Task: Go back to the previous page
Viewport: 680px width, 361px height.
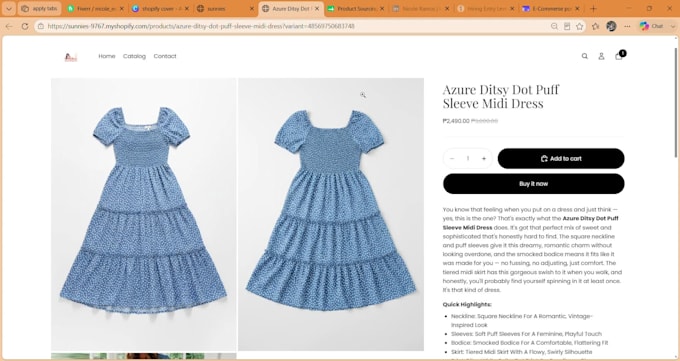Action: pyautogui.click(x=9, y=26)
